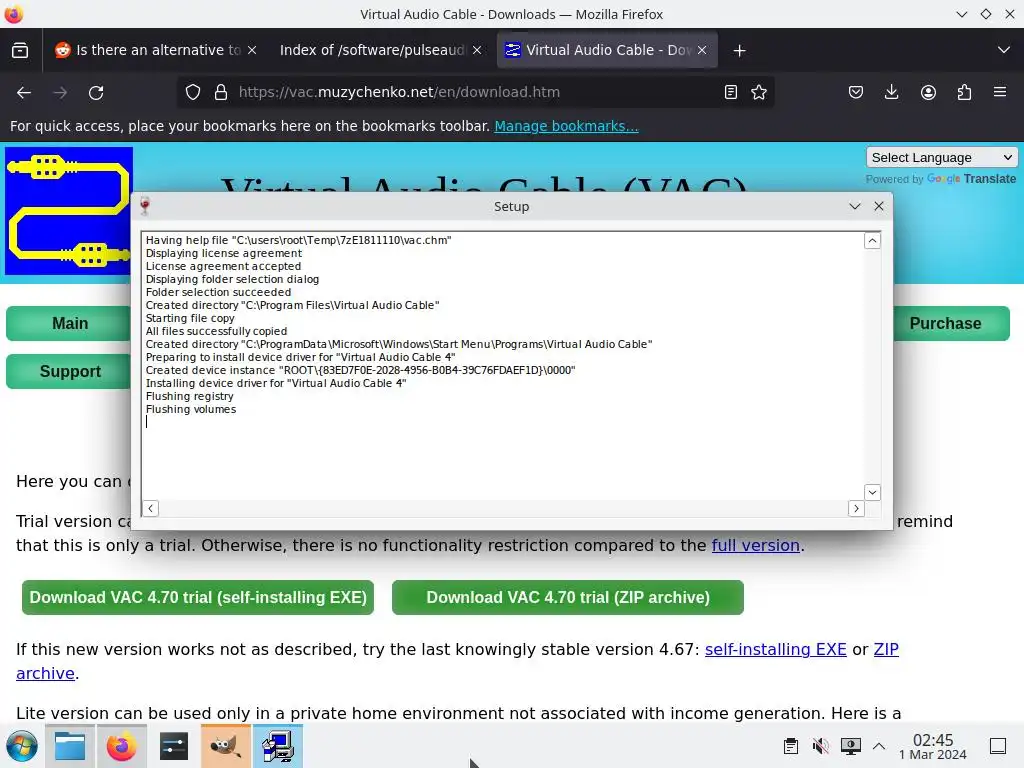Open the Main navigation button
Screen dimensions: 1024x768
tap(70, 323)
